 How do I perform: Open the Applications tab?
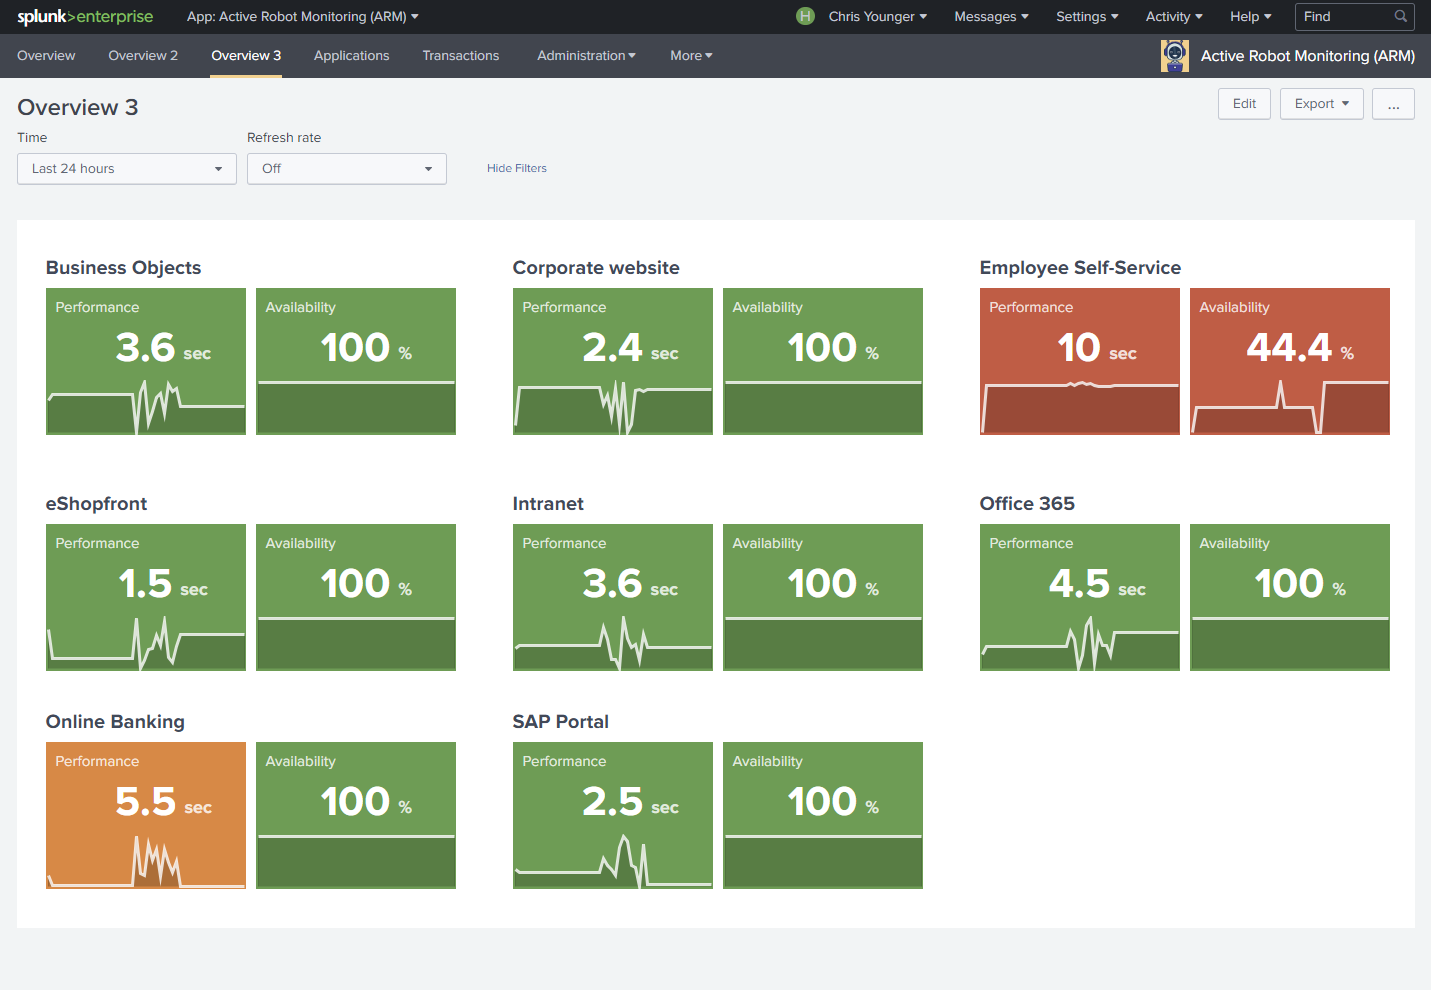[351, 56]
